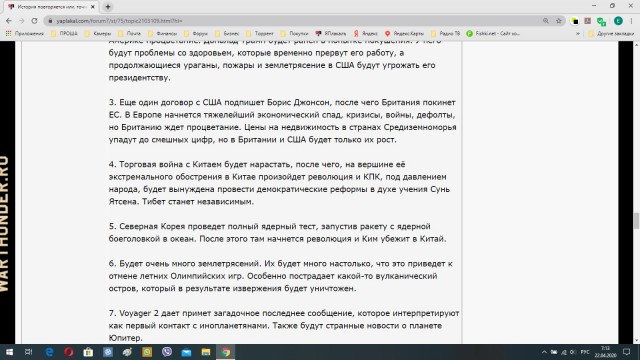This screenshot has width=640, height=360.
Task: Click the green extension icon in toolbar
Action: (x=601, y=21)
